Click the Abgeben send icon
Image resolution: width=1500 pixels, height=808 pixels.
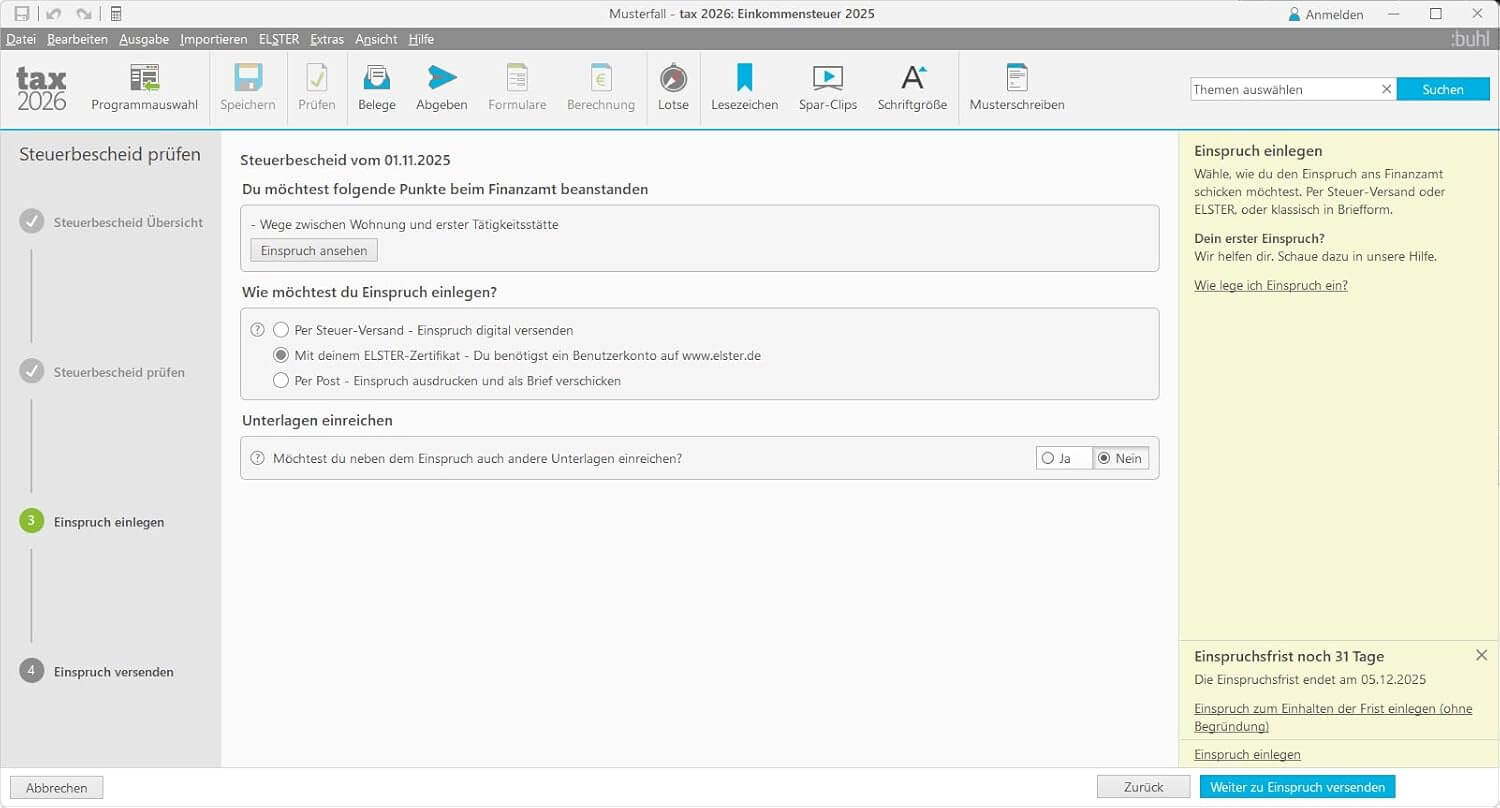tap(441, 79)
